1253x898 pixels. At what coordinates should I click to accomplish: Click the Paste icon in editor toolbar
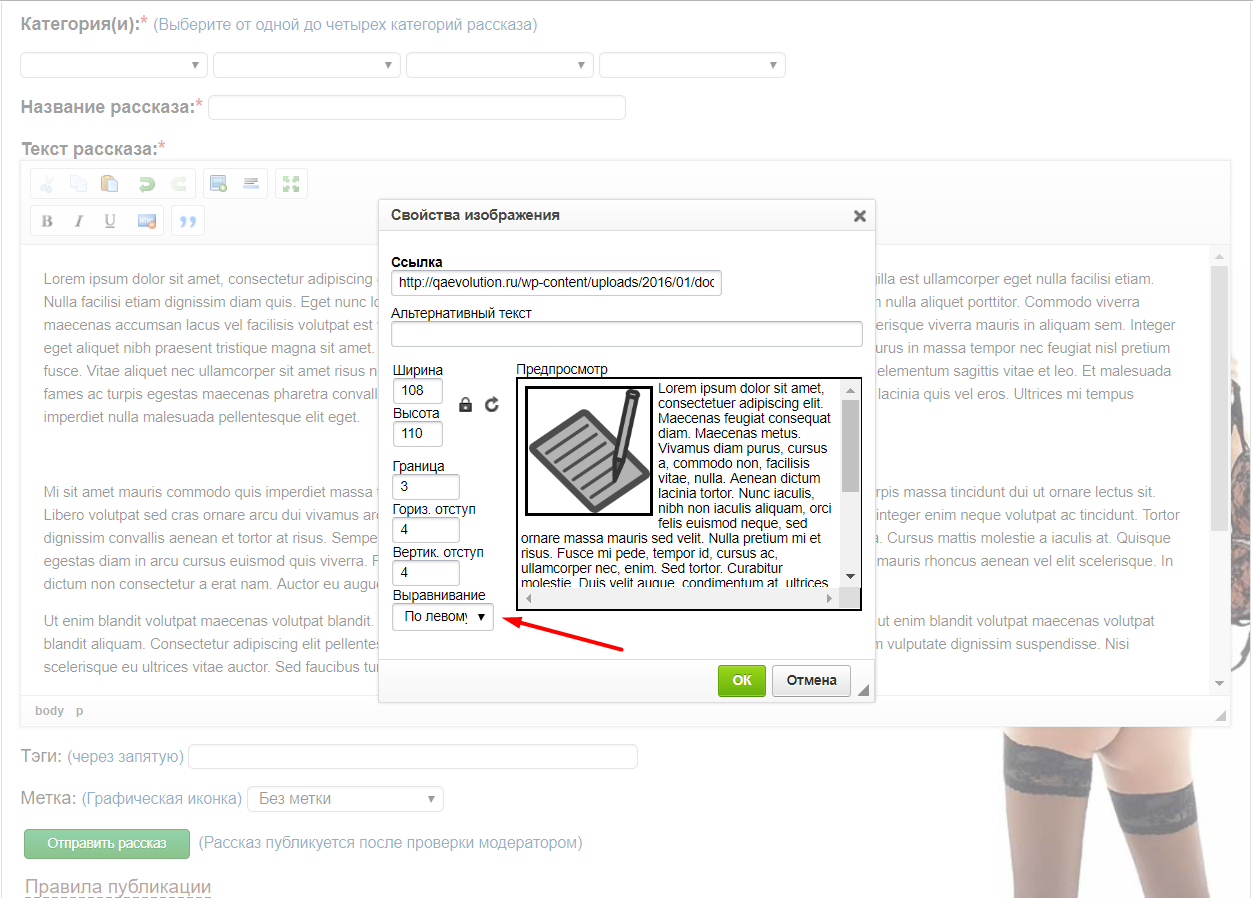pos(111,184)
